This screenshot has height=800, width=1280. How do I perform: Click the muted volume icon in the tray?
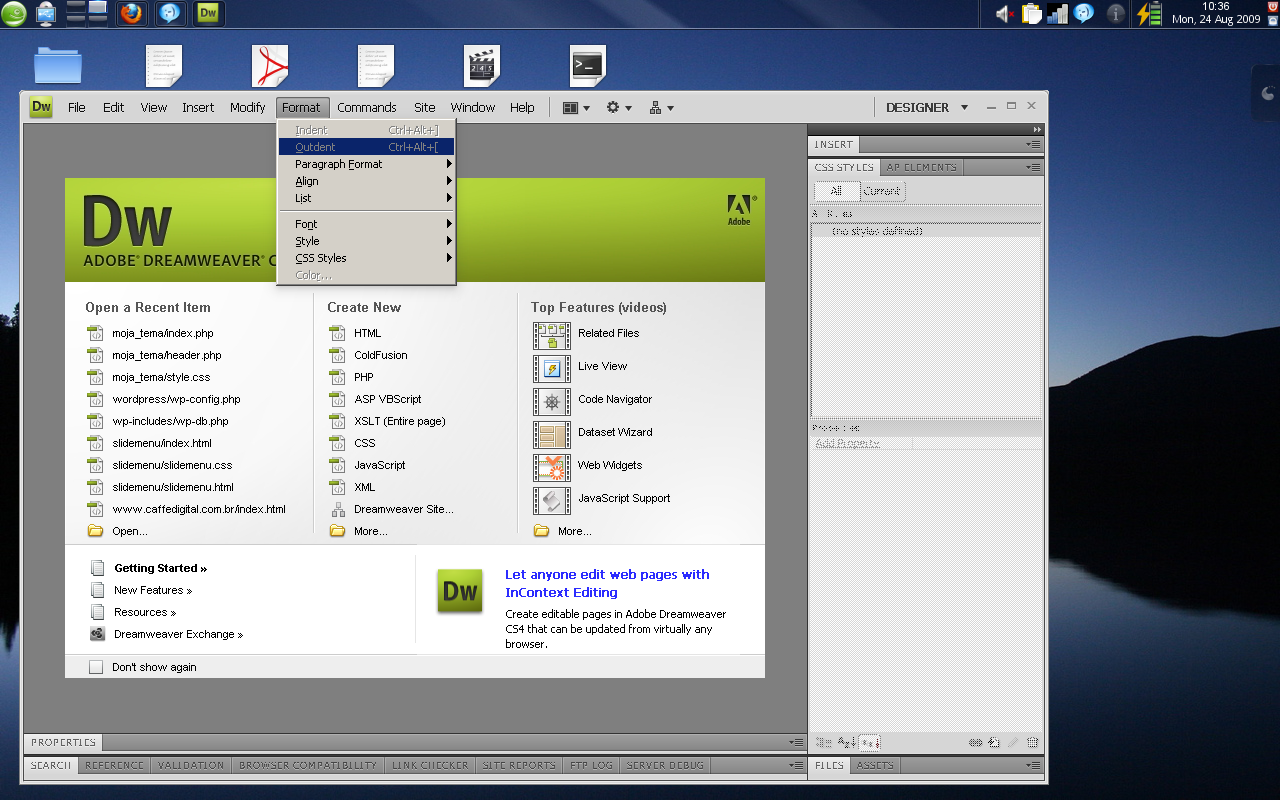(x=1005, y=14)
